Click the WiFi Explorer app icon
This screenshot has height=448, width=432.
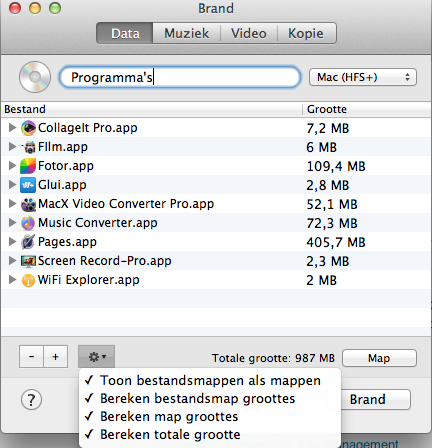click(x=28, y=280)
